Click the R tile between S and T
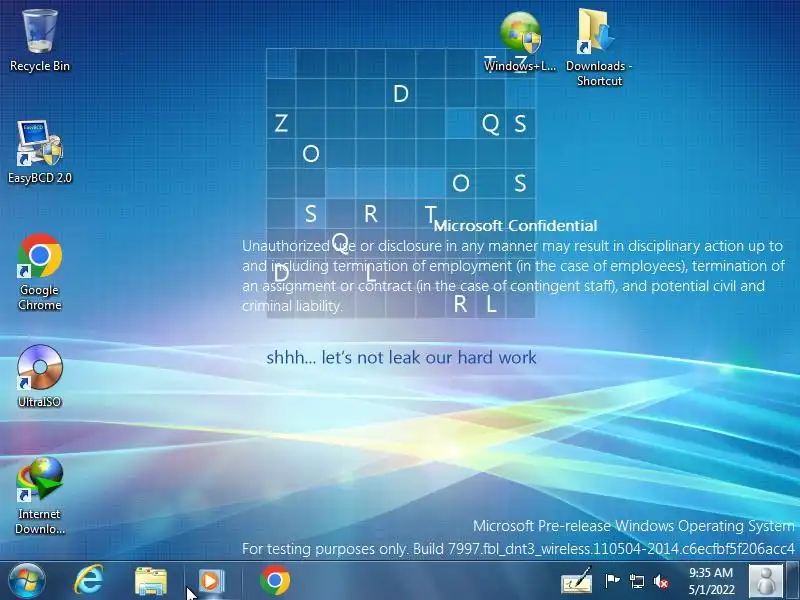 [x=370, y=213]
